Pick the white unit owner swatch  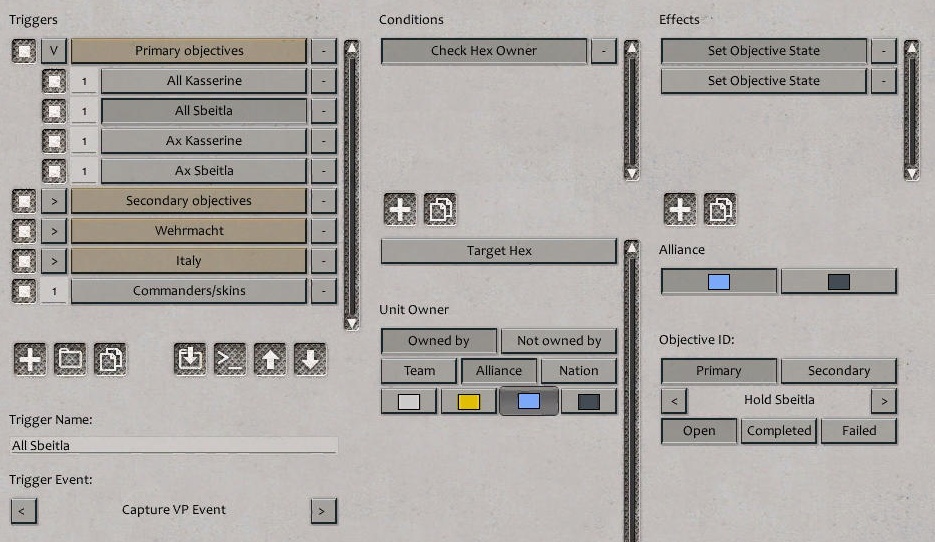pyautogui.click(x=408, y=401)
